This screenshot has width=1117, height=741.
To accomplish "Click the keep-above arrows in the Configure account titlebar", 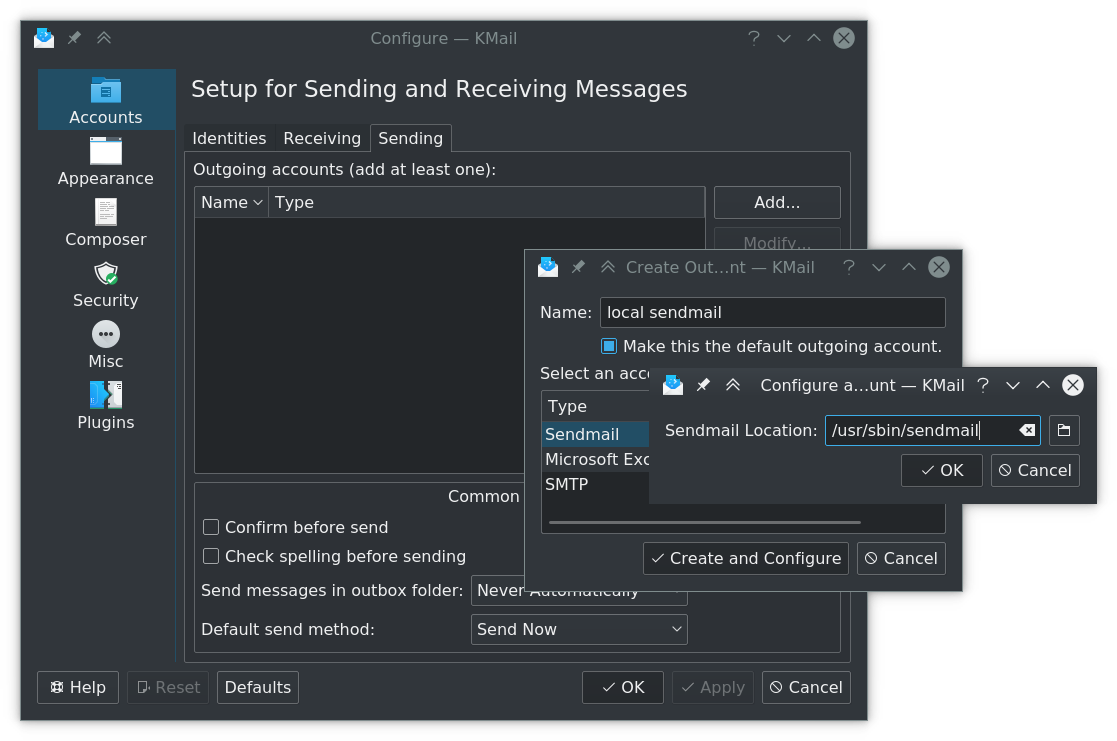I will coord(733,385).
